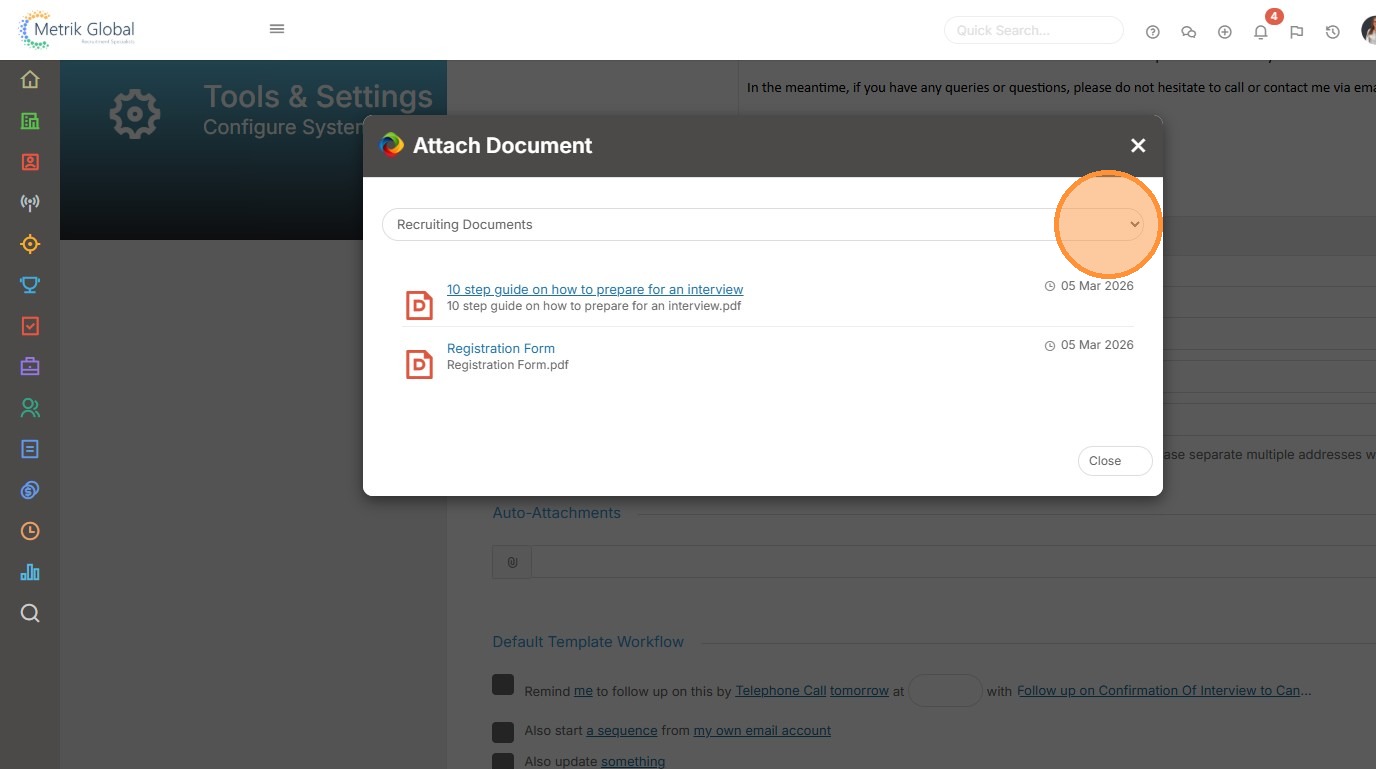Open the broadcast signal icon in sidebar

(x=30, y=203)
